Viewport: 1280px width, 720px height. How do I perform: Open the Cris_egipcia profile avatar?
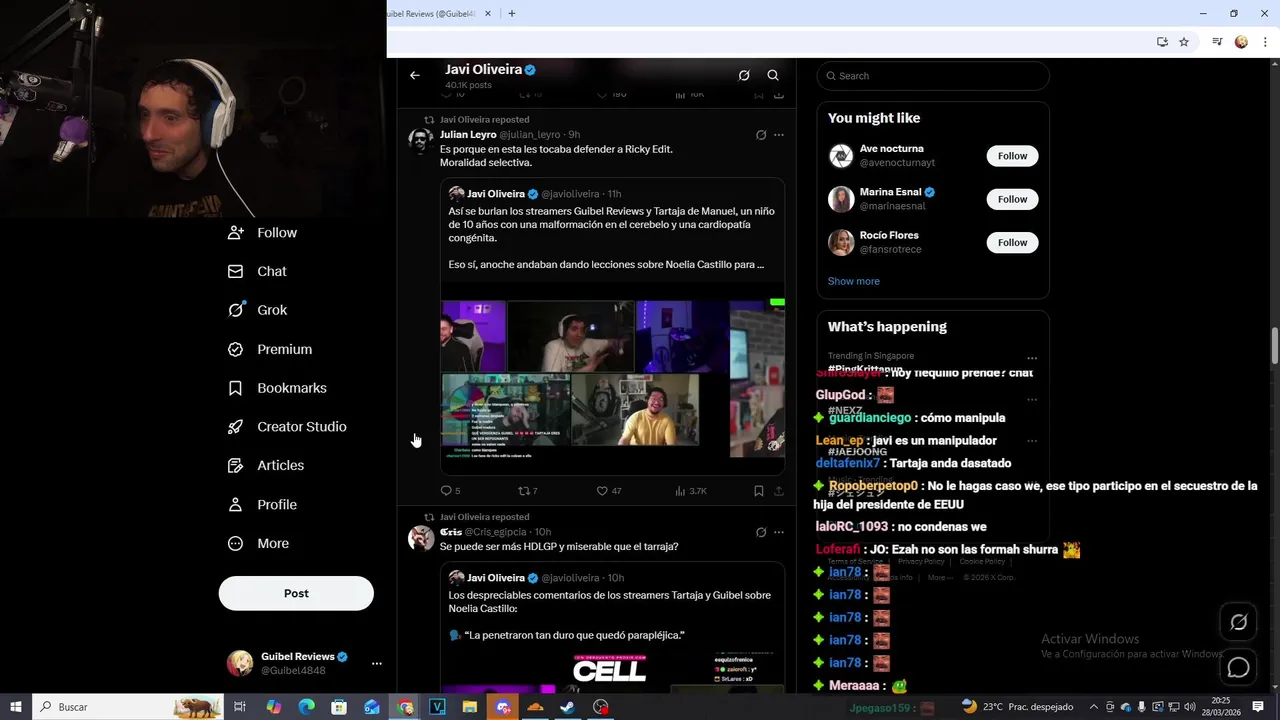[x=421, y=538]
